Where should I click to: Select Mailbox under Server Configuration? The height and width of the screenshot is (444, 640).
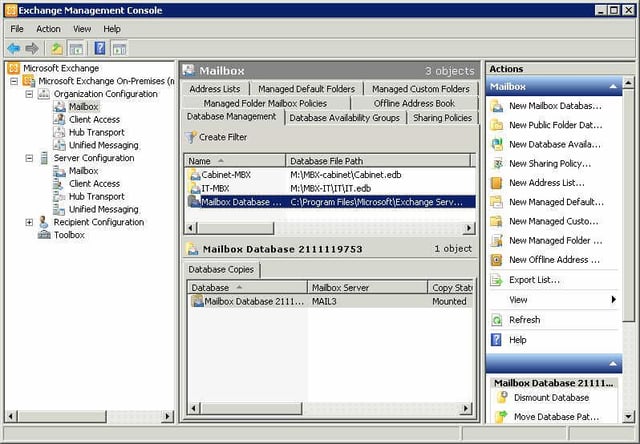(x=83, y=171)
